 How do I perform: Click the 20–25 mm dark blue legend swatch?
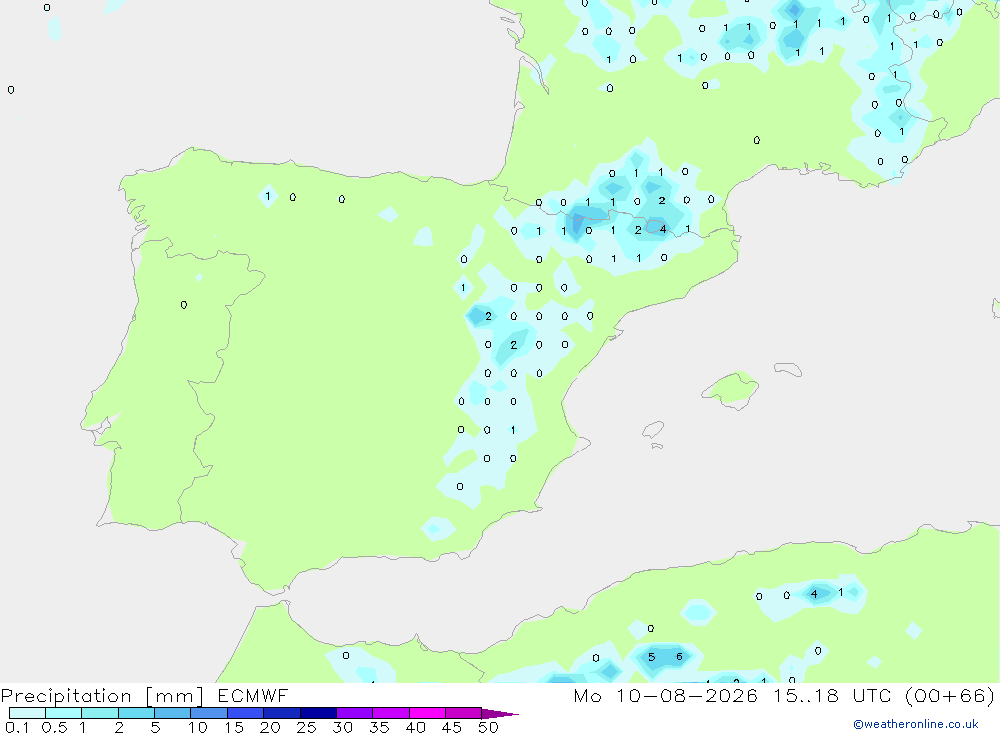click(x=282, y=713)
